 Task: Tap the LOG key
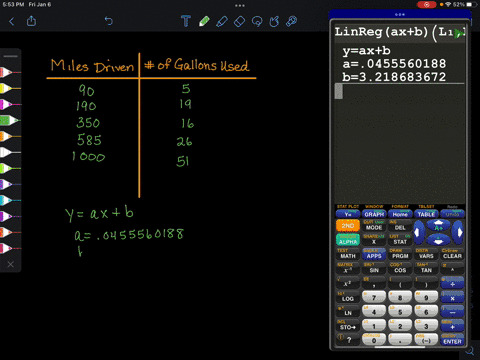(348, 298)
